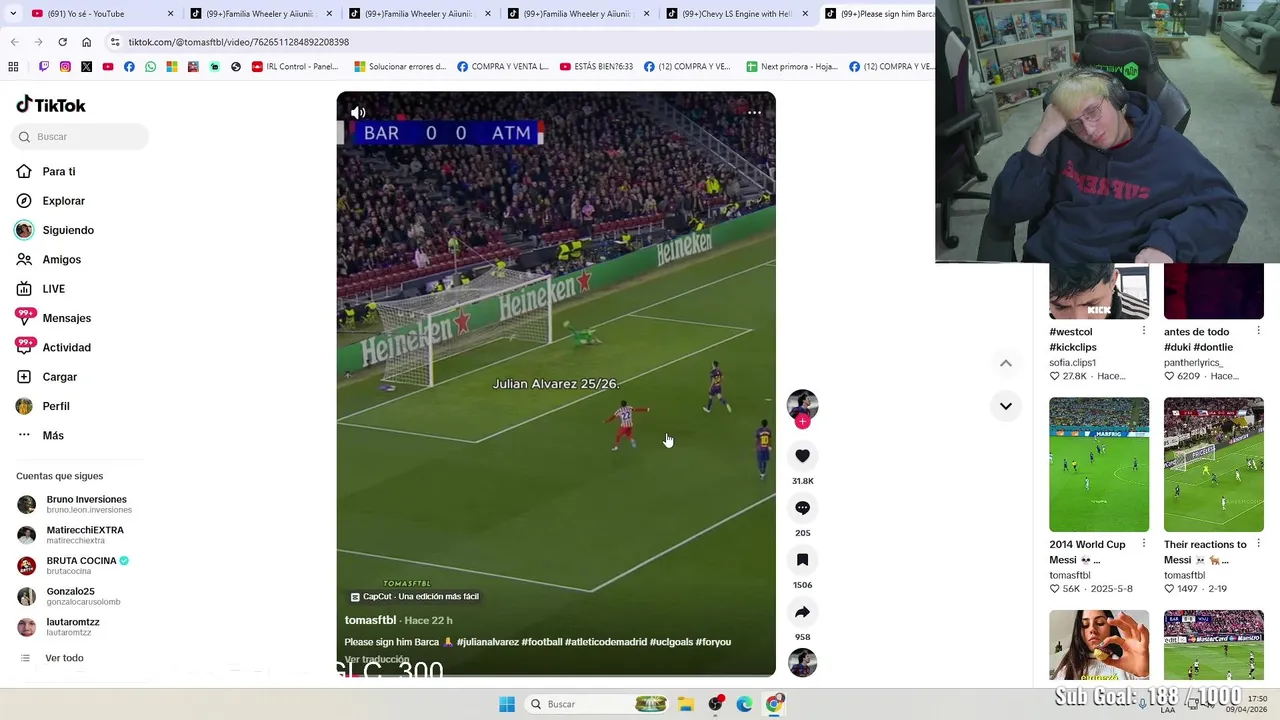Open the #westcol #kickclips video thumbnail
The height and width of the screenshot is (720, 1280).
pos(1099,291)
